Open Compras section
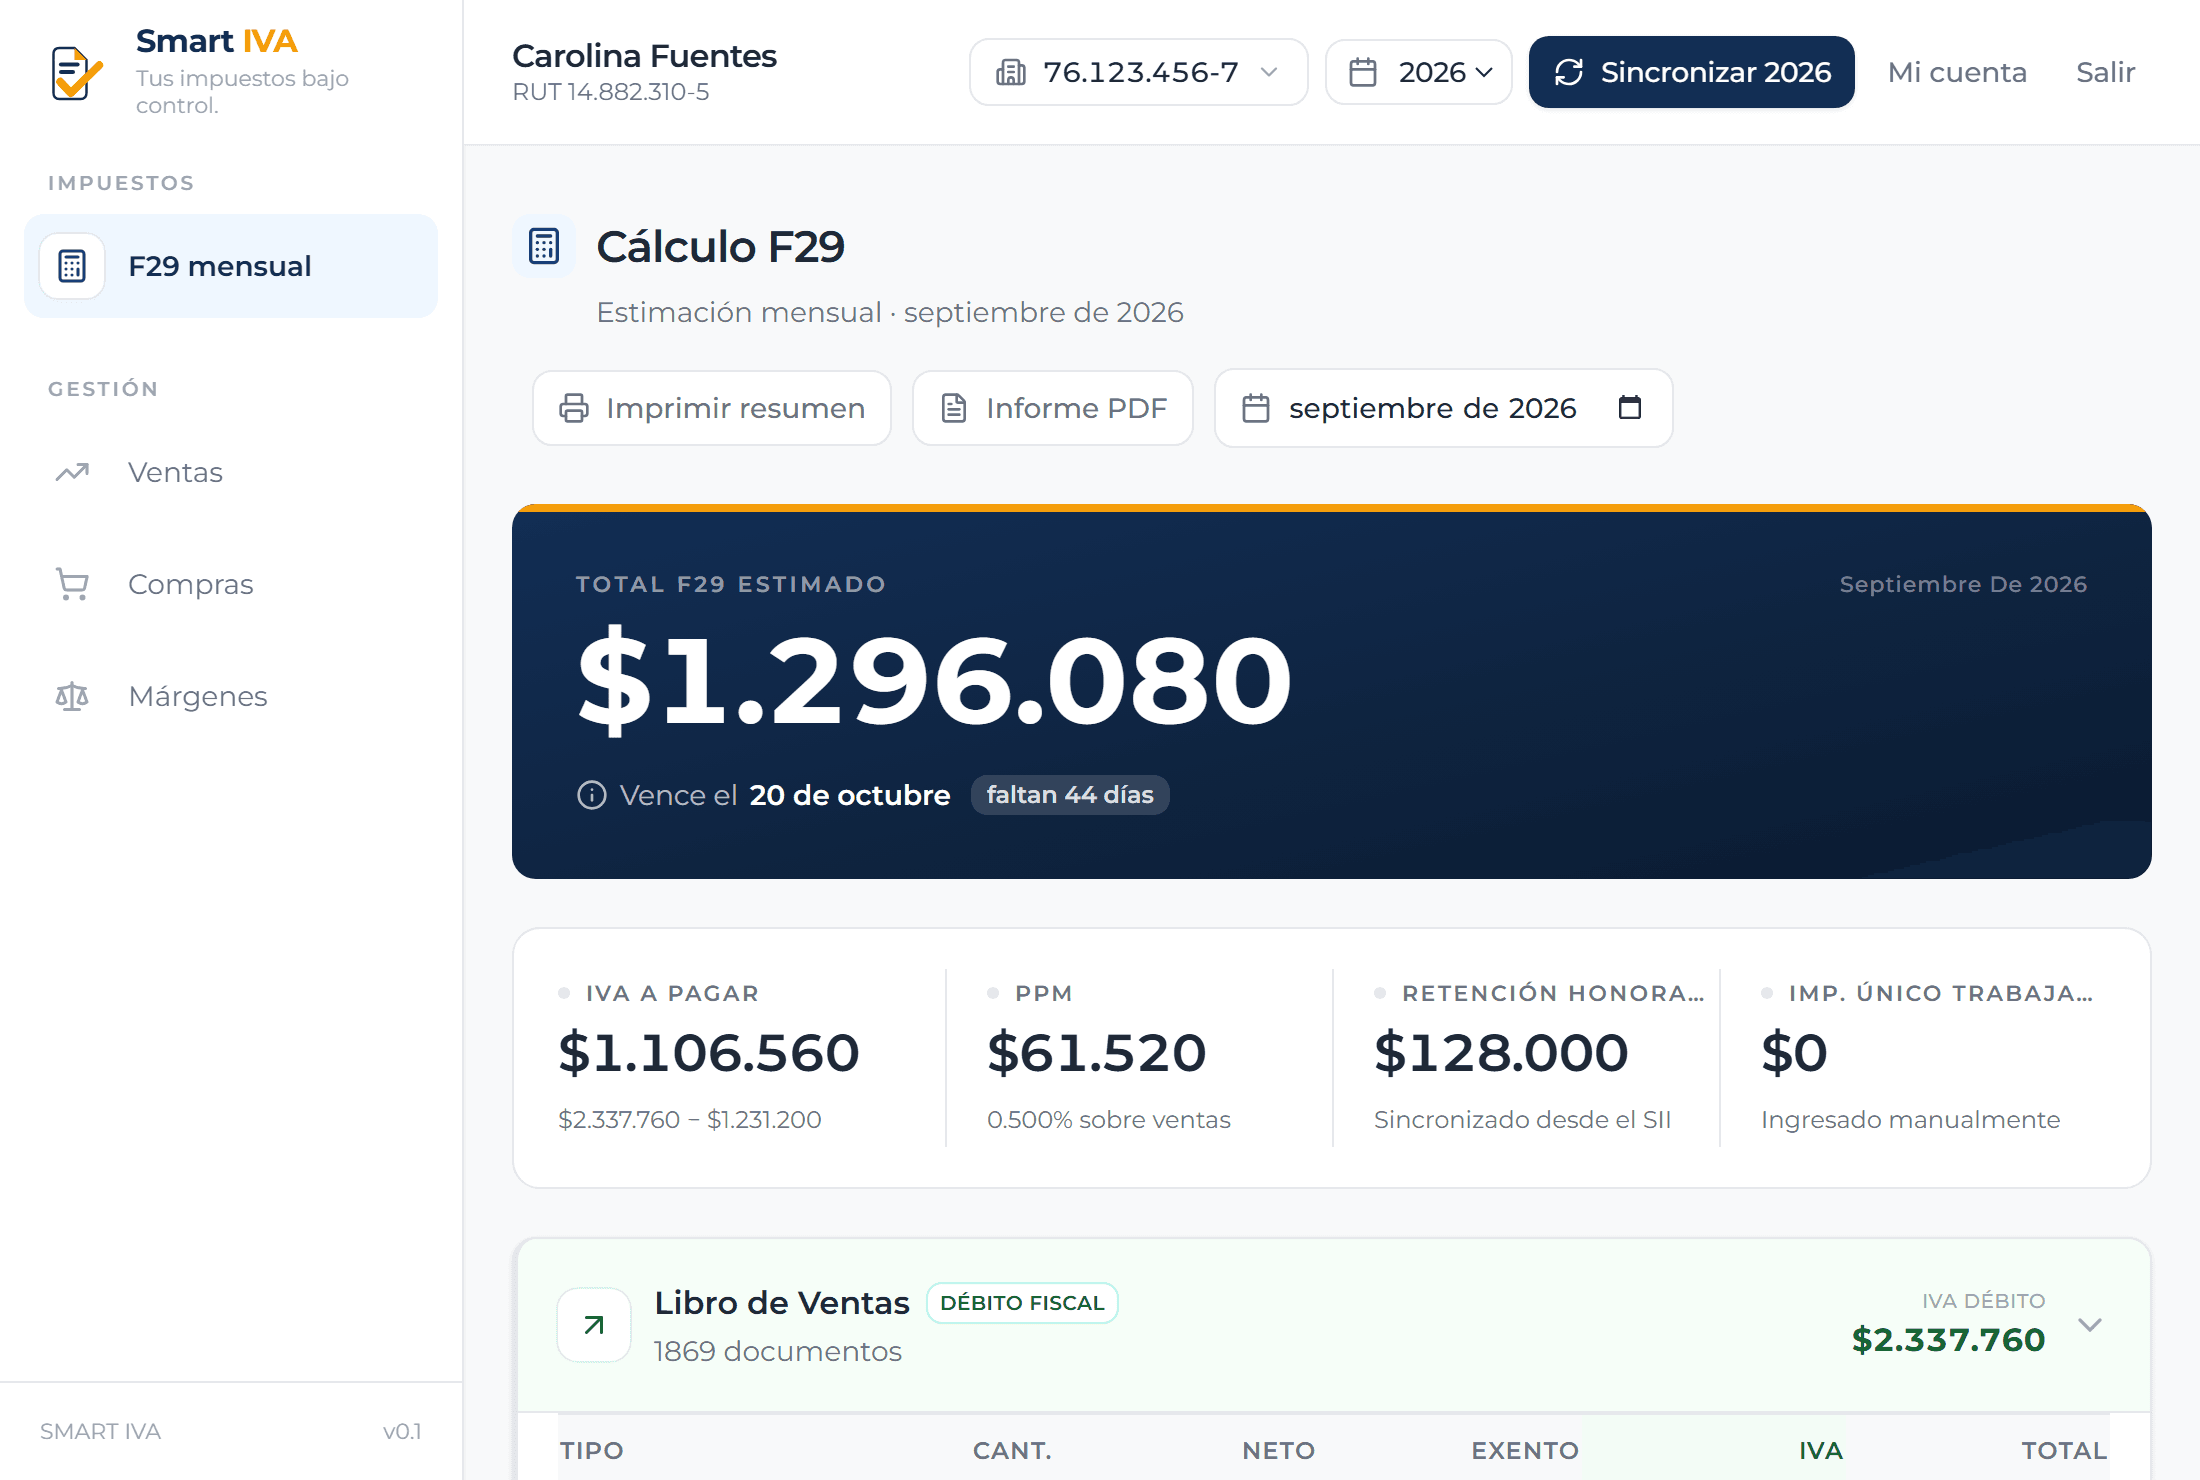The width and height of the screenshot is (2200, 1480). pyautogui.click(x=190, y=584)
